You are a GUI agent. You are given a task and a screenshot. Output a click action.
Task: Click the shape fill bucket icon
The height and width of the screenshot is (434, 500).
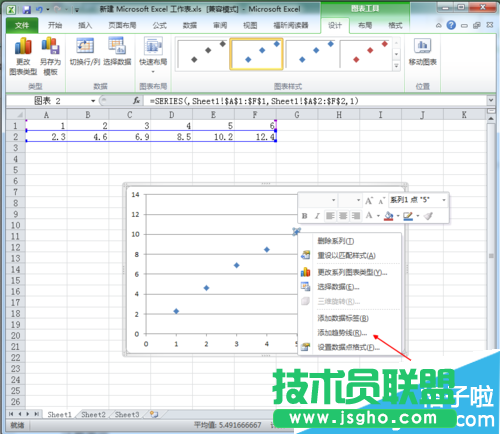coord(389,216)
